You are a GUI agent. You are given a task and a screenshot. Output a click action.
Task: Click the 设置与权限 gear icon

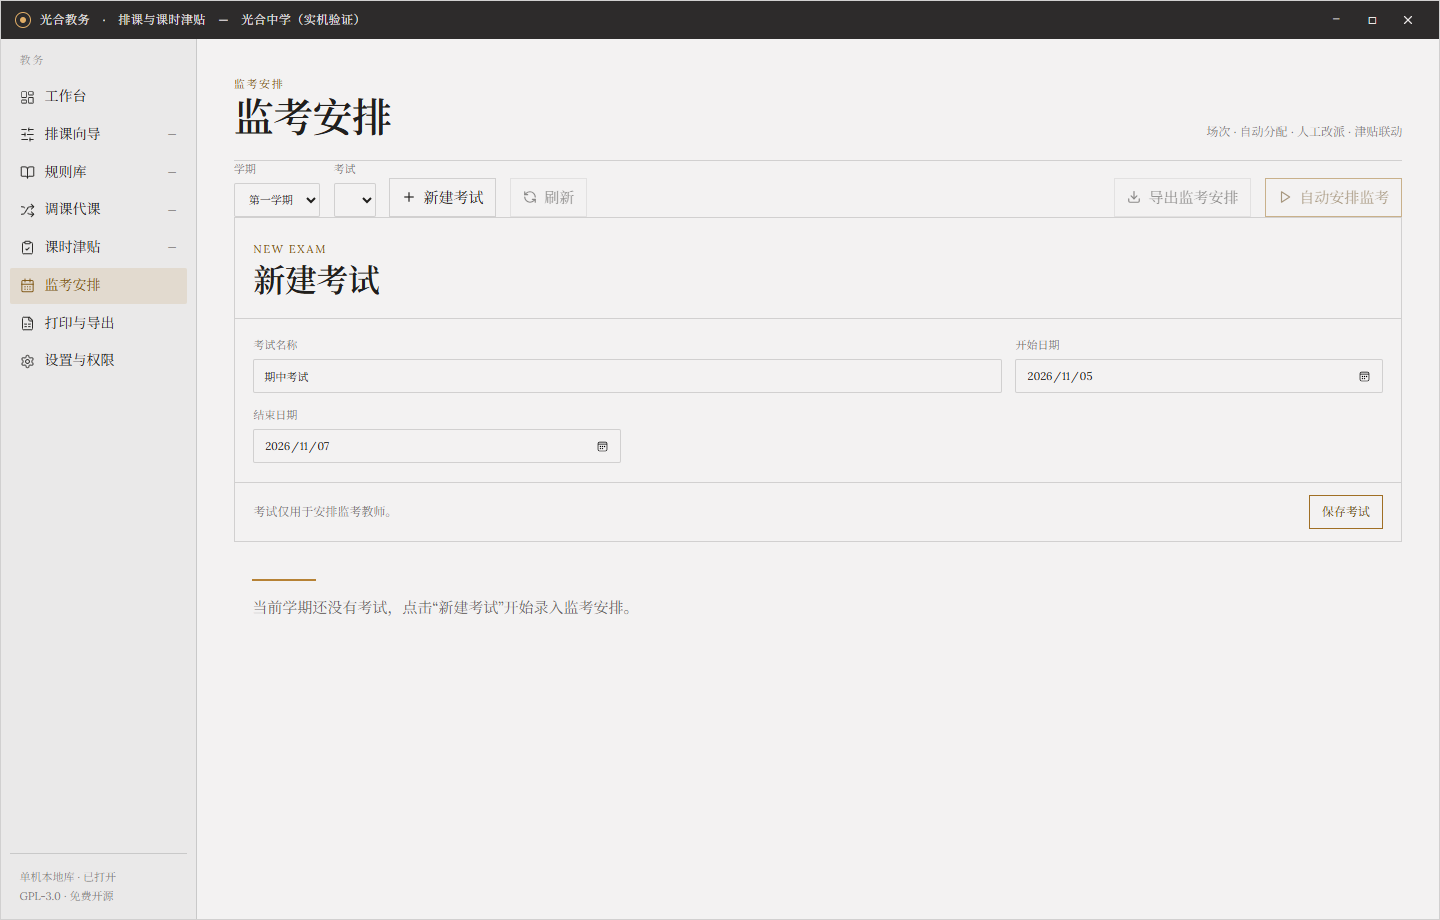[x=27, y=361]
